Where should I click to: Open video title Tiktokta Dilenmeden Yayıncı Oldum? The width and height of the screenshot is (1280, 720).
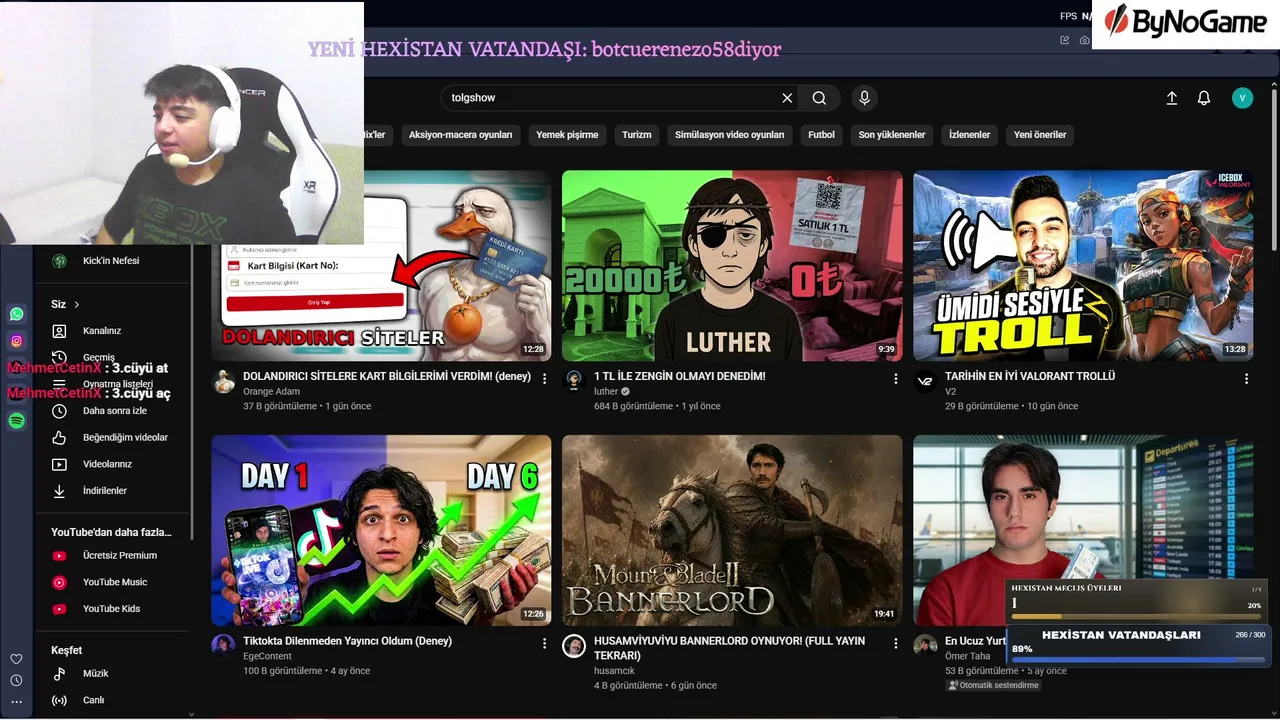(x=348, y=641)
